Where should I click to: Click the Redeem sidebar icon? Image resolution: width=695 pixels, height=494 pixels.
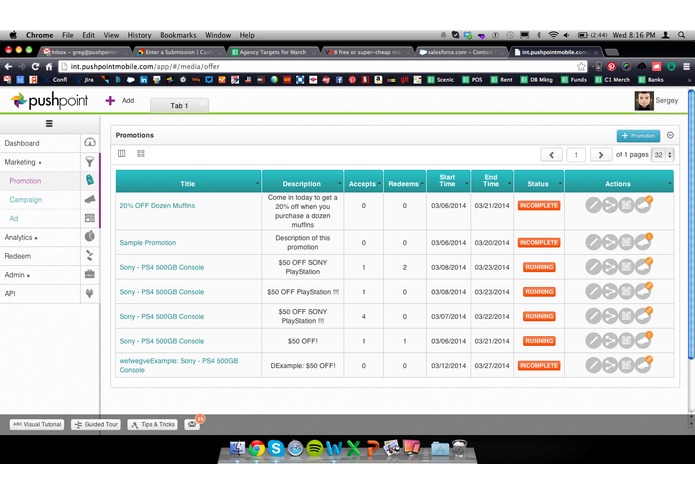click(x=90, y=255)
